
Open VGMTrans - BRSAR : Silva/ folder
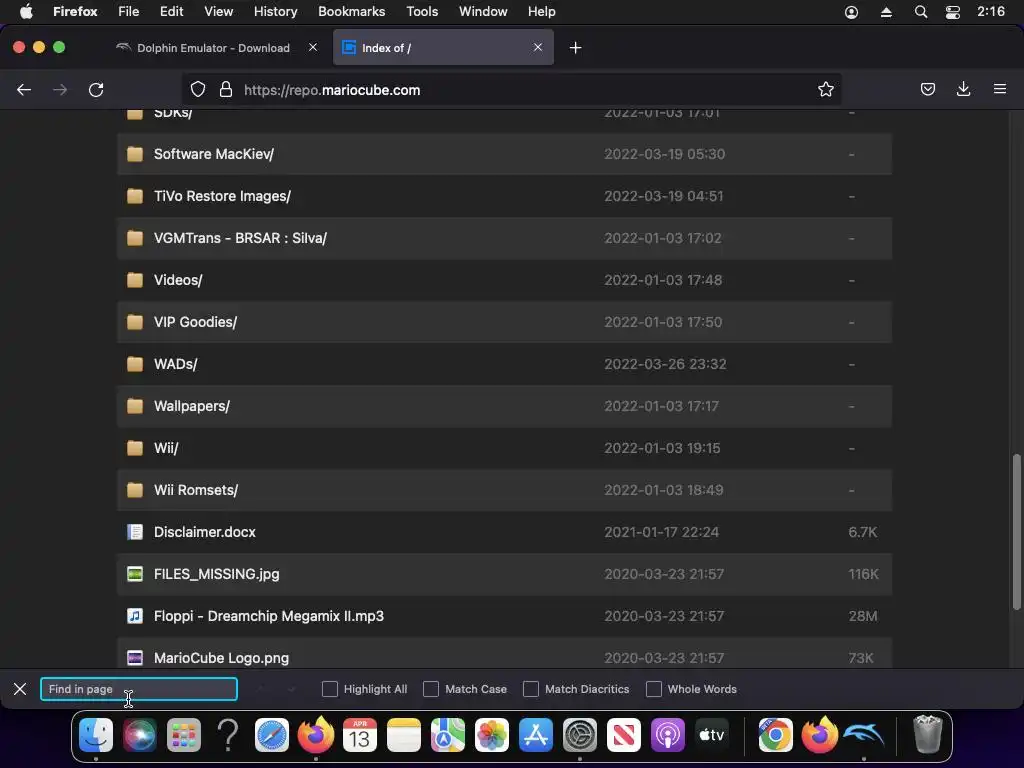pos(240,238)
